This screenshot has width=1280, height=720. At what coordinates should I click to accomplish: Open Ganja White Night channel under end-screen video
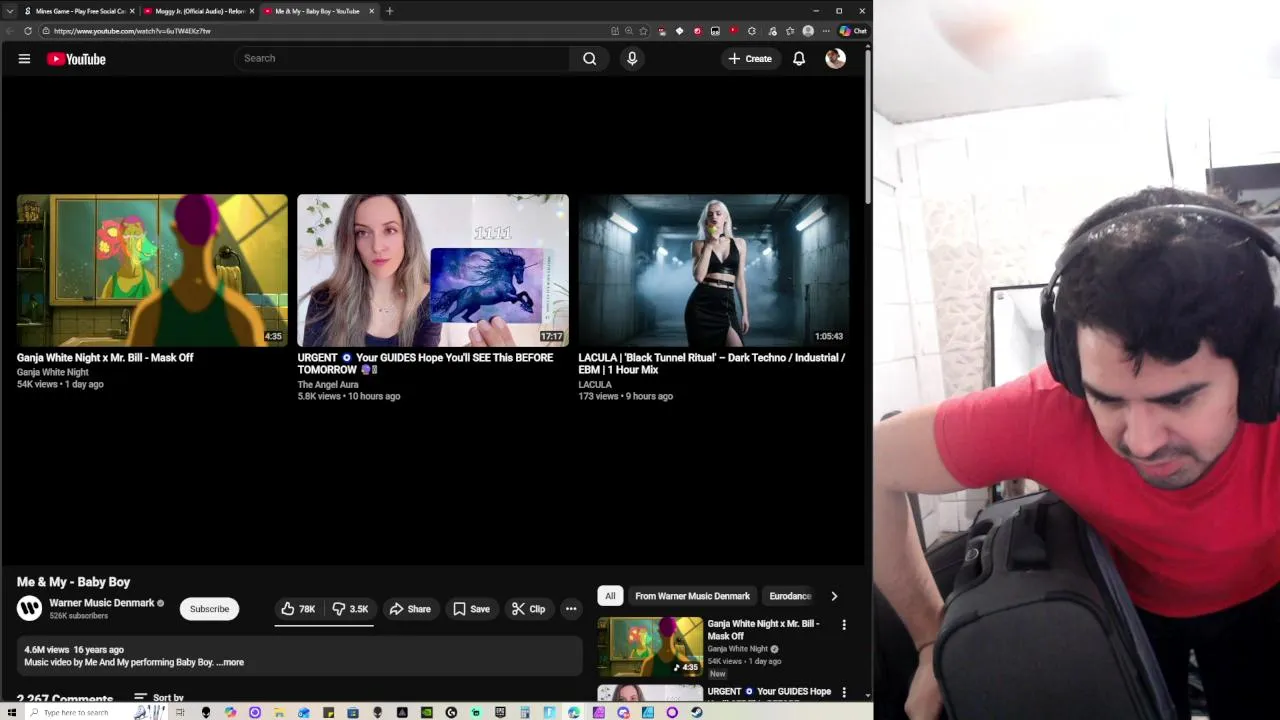tap(53, 372)
